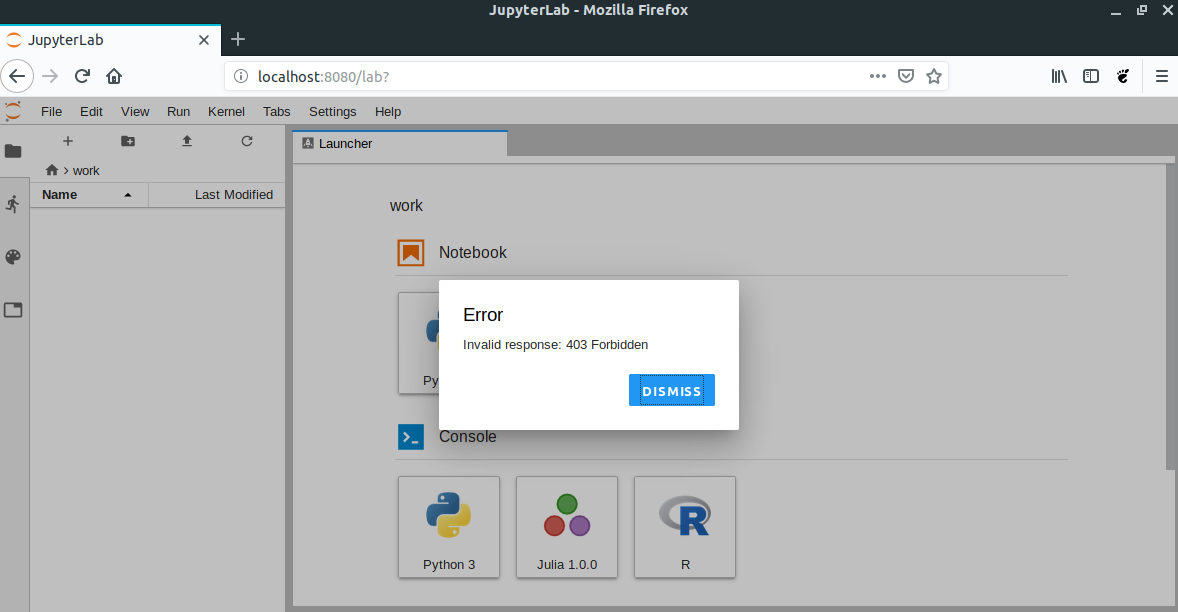
Task: Open the command palette sidebar icon
Action: [13, 257]
